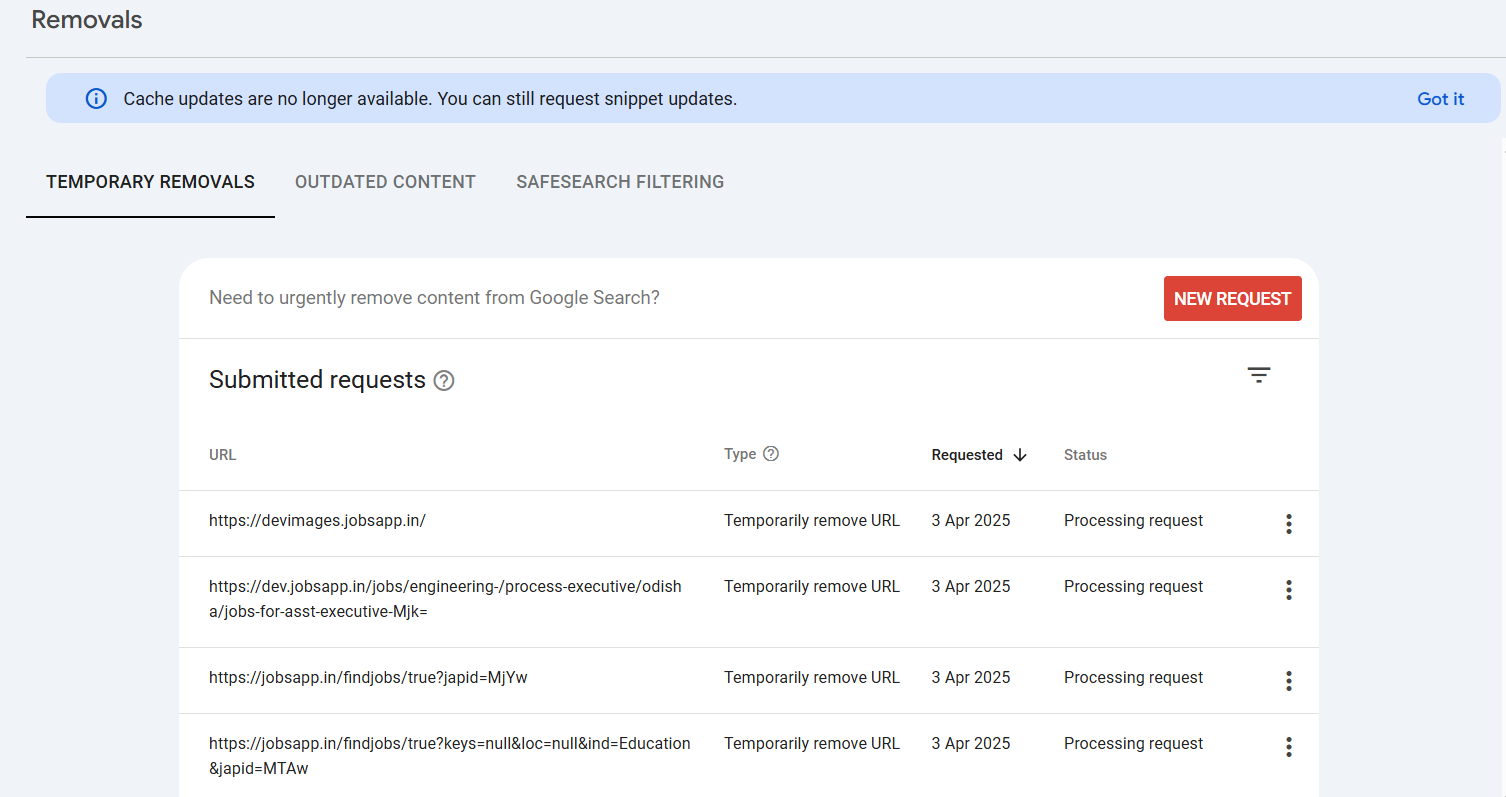Sort by the Requested column header

966,455
